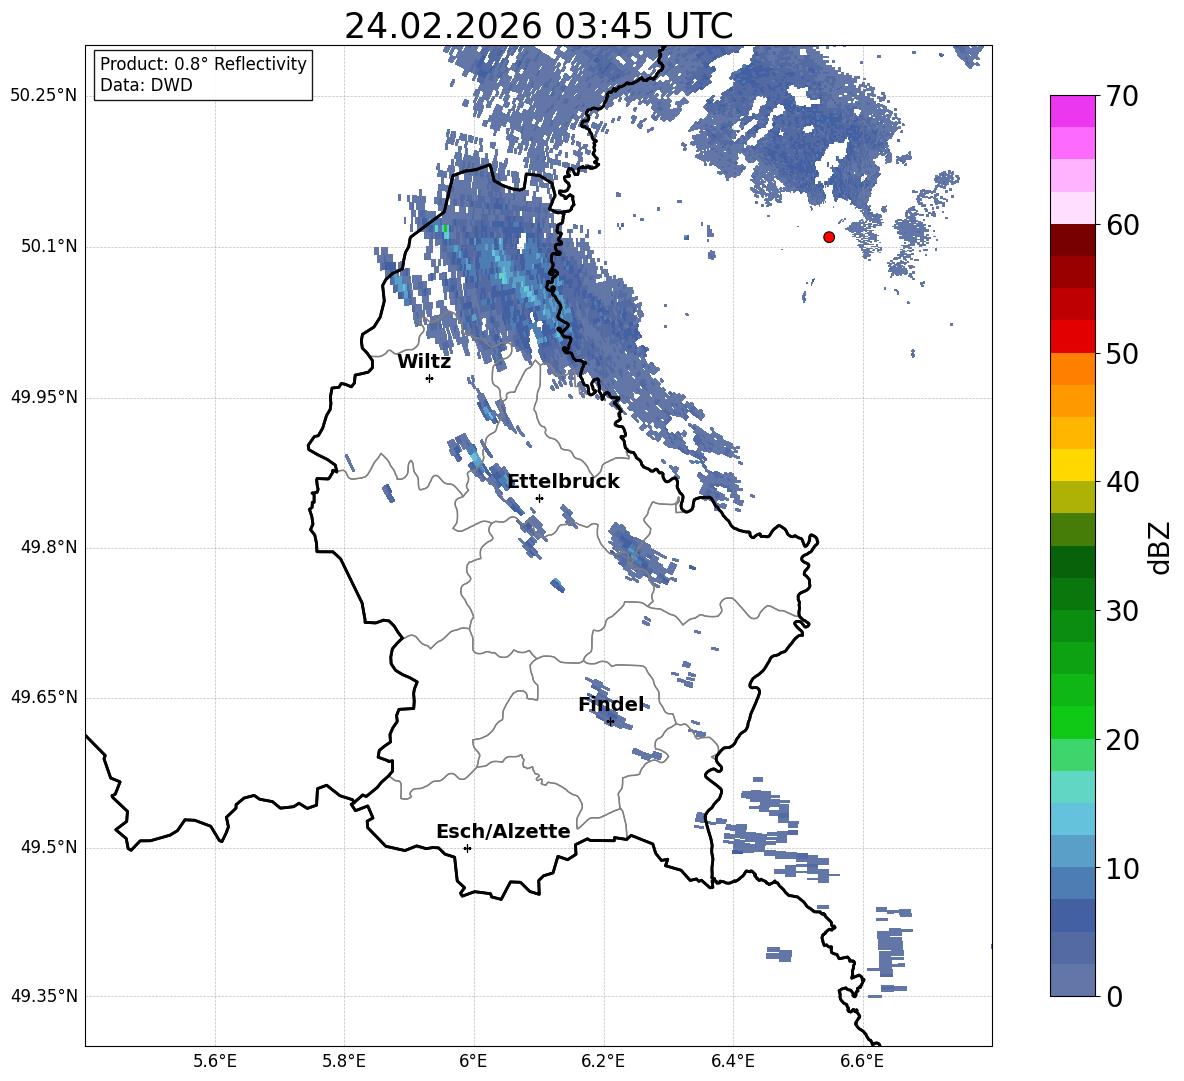The image size is (1184, 1081).
Task: Click the dBZ colorbar axis label
Action: 1159,547
